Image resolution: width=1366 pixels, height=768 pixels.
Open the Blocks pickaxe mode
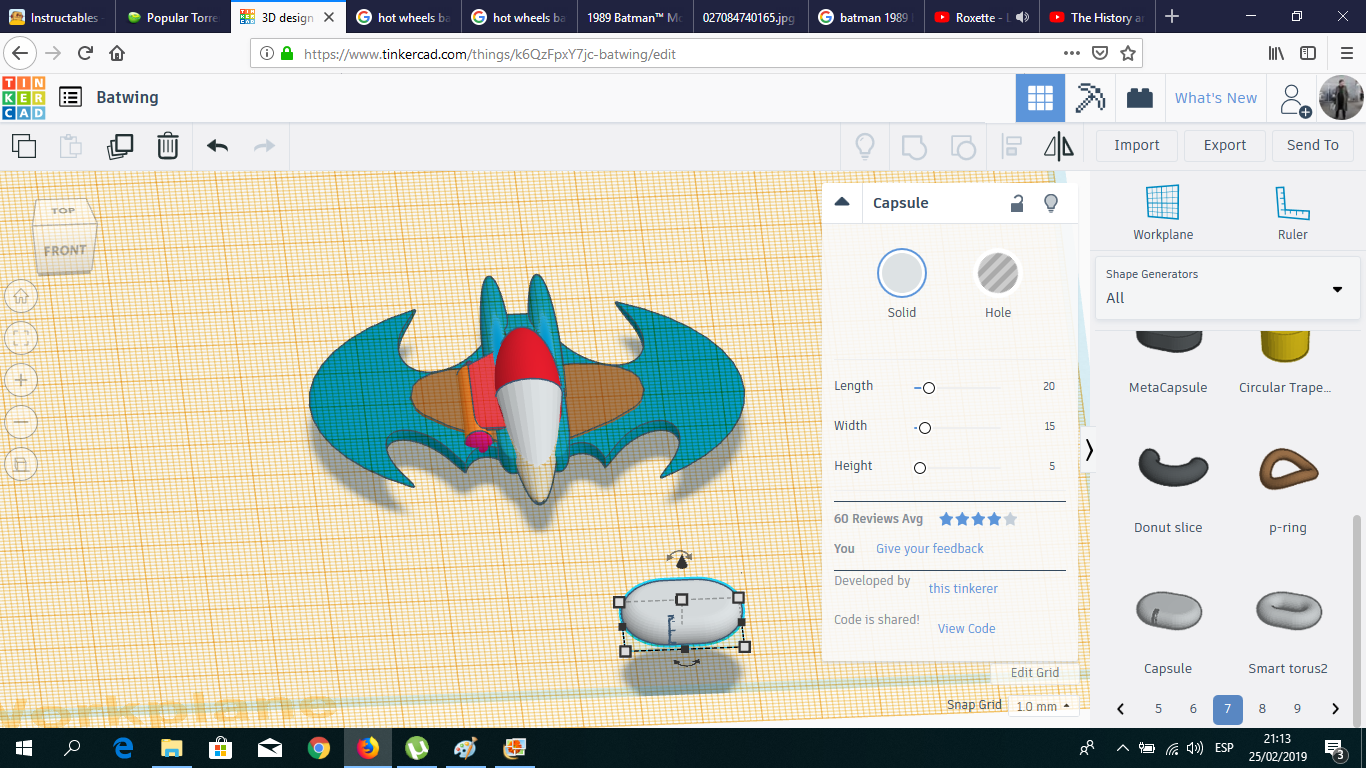[x=1090, y=98]
